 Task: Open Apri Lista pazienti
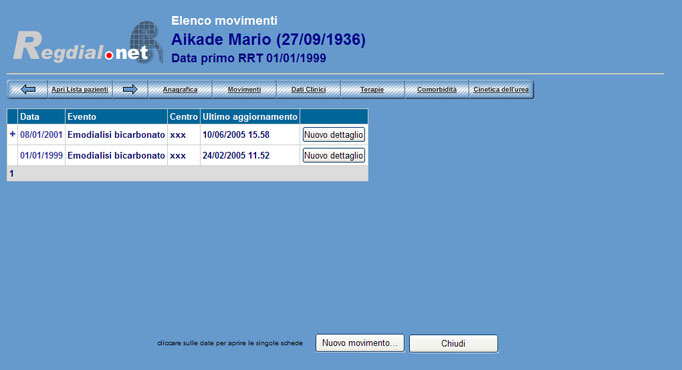coord(80,90)
